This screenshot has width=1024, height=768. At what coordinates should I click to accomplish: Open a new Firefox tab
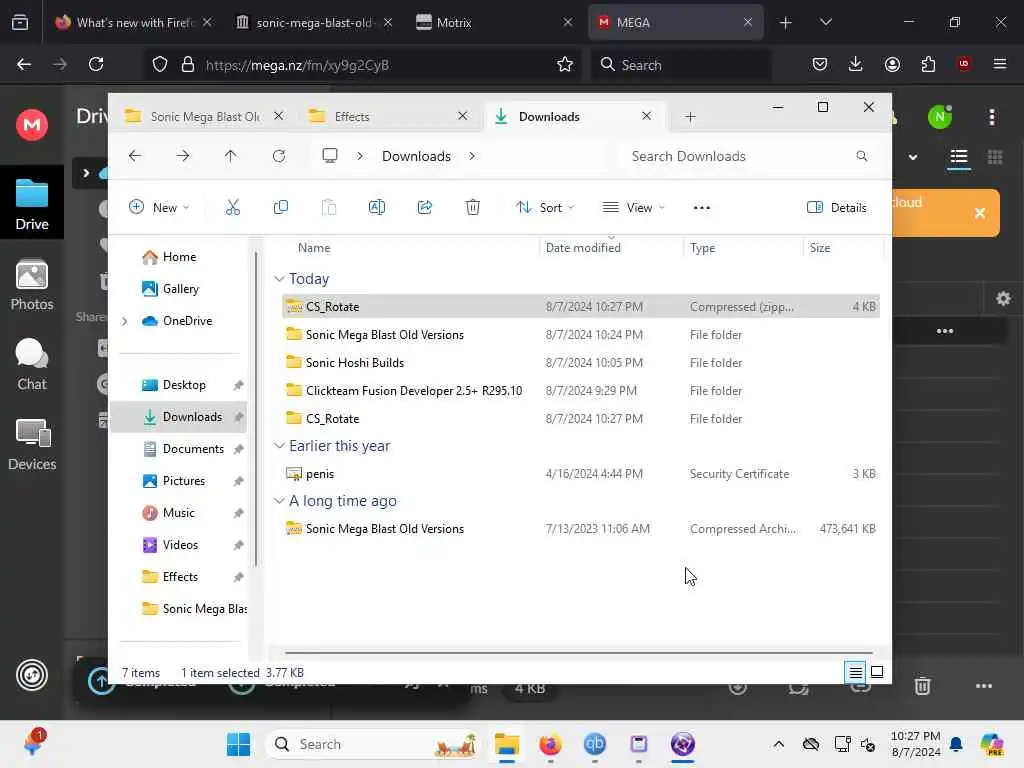pyautogui.click(x=786, y=22)
